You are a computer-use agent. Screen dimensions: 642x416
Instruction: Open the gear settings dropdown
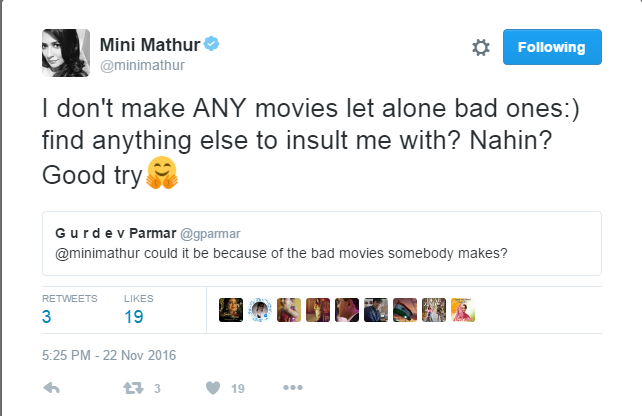click(480, 47)
